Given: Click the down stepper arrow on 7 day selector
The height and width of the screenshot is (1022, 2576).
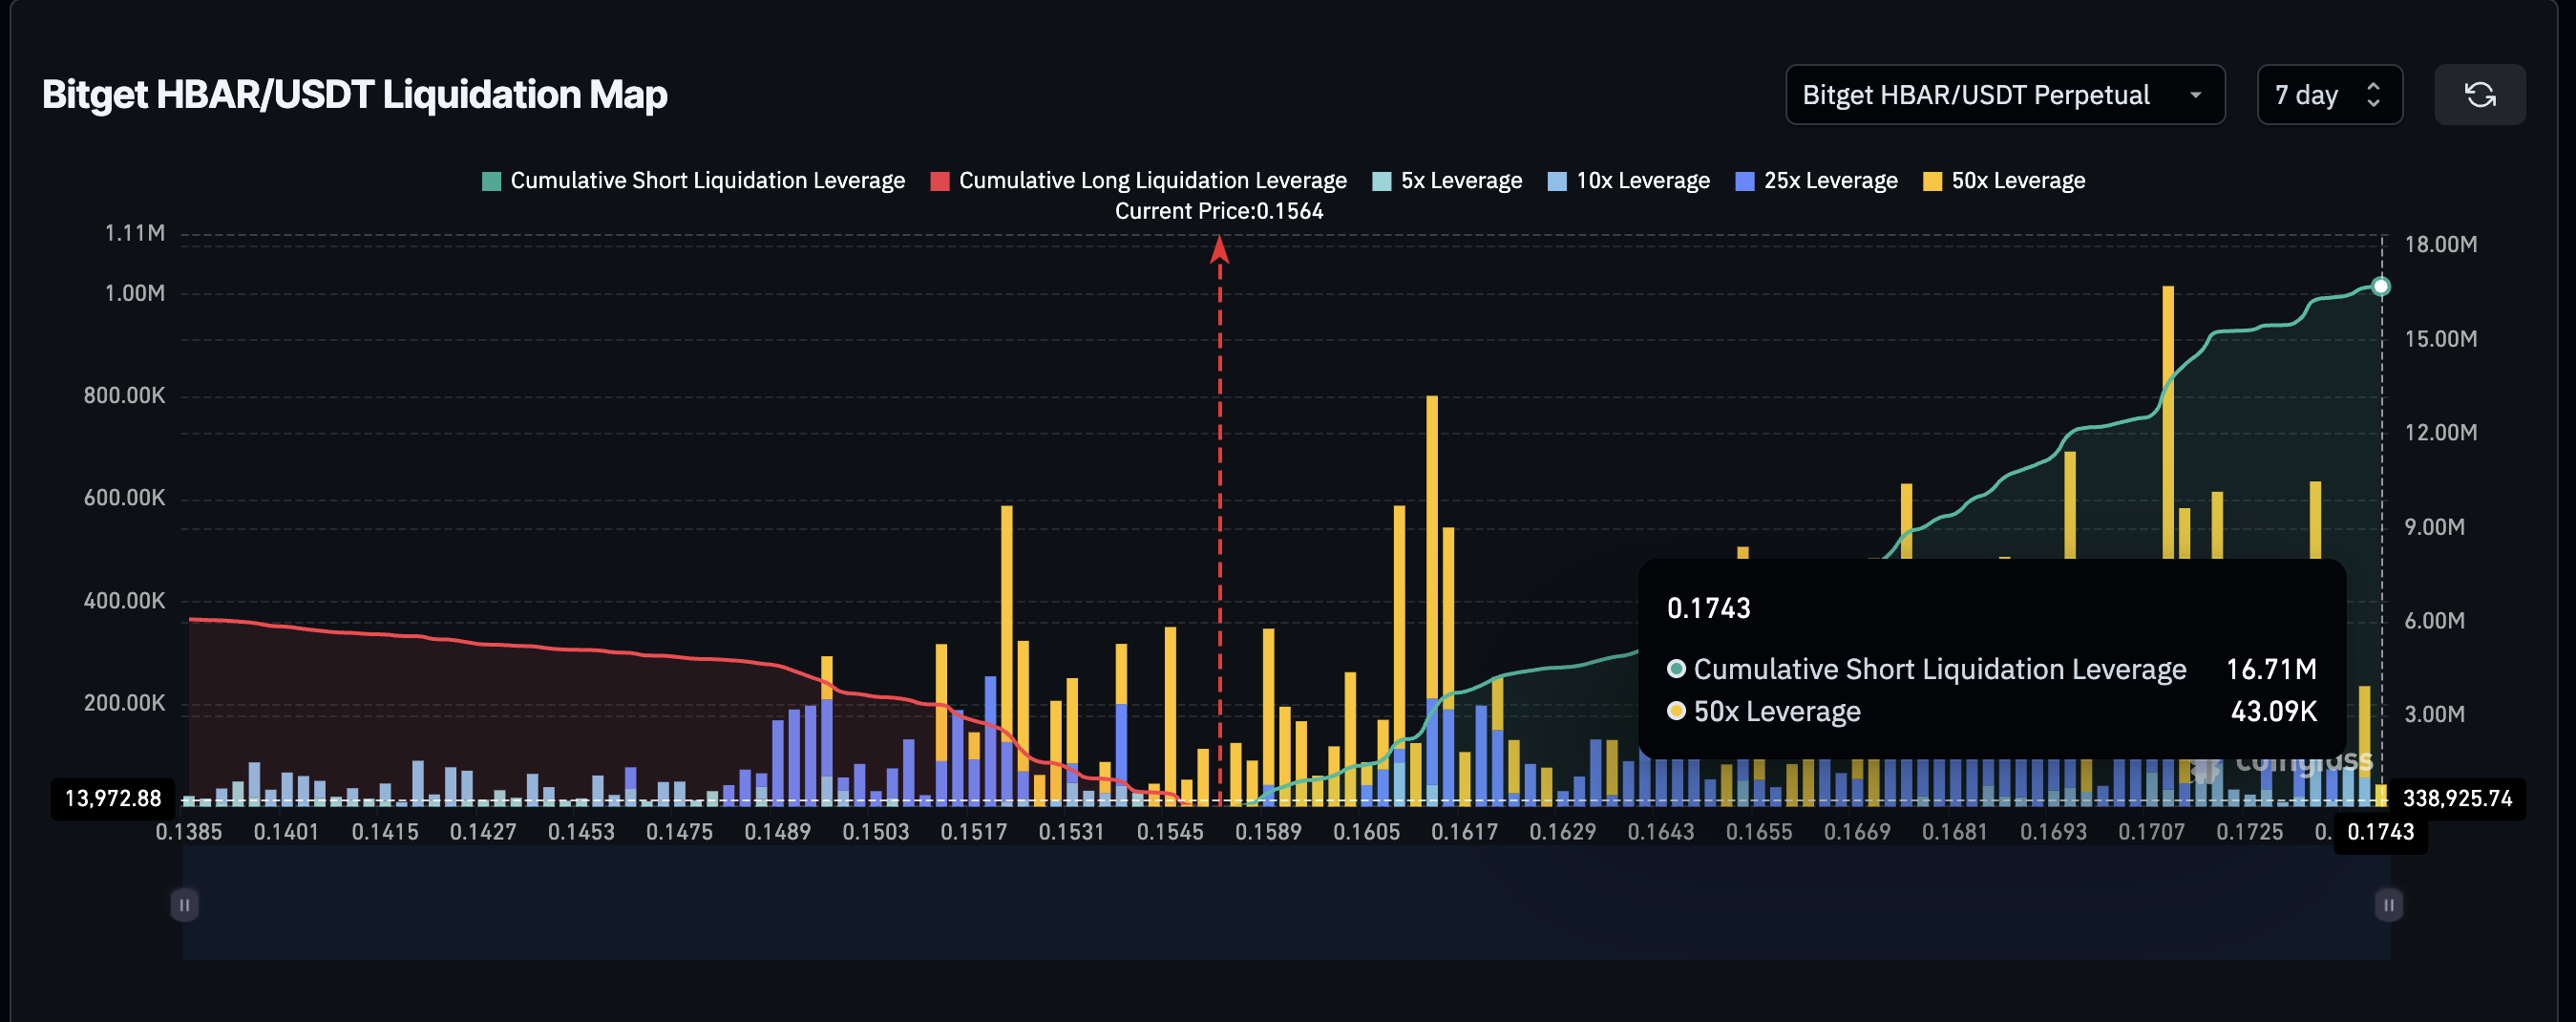Looking at the screenshot, I should [2375, 104].
